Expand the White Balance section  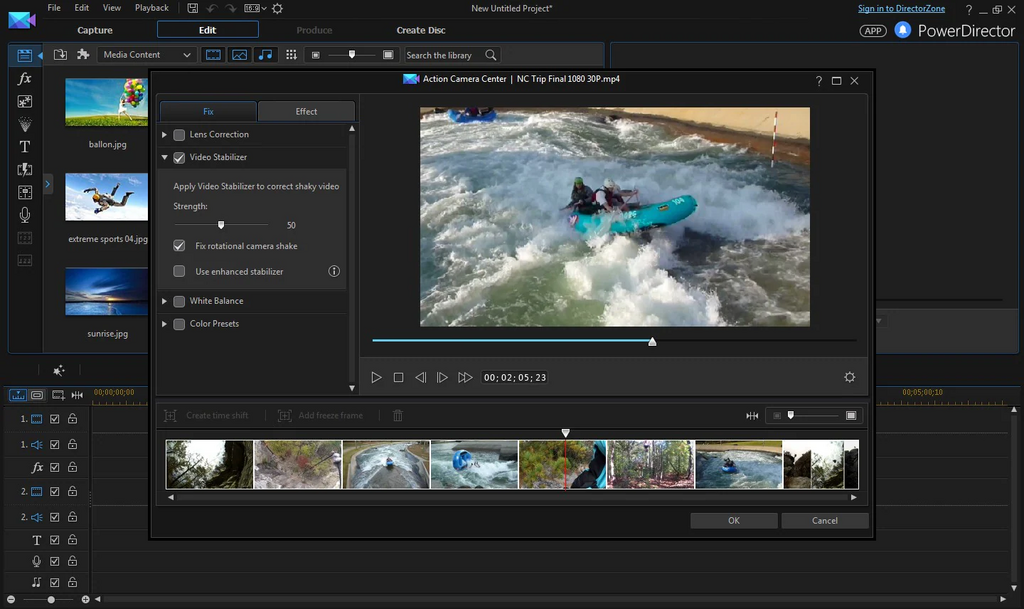point(165,301)
